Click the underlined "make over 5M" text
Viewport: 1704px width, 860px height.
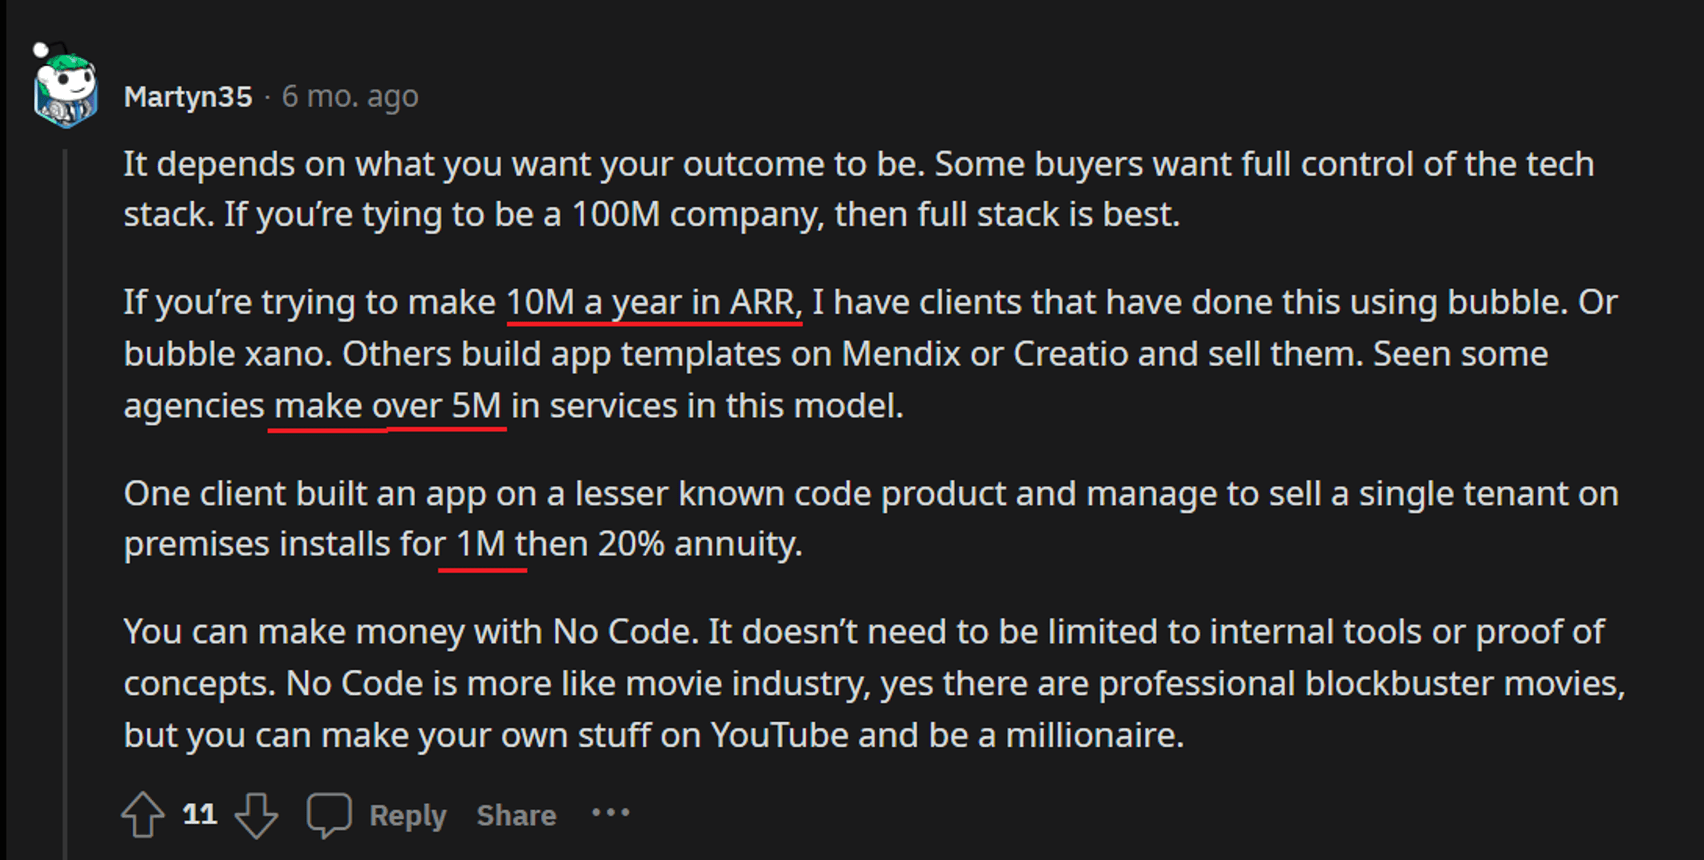tap(387, 404)
